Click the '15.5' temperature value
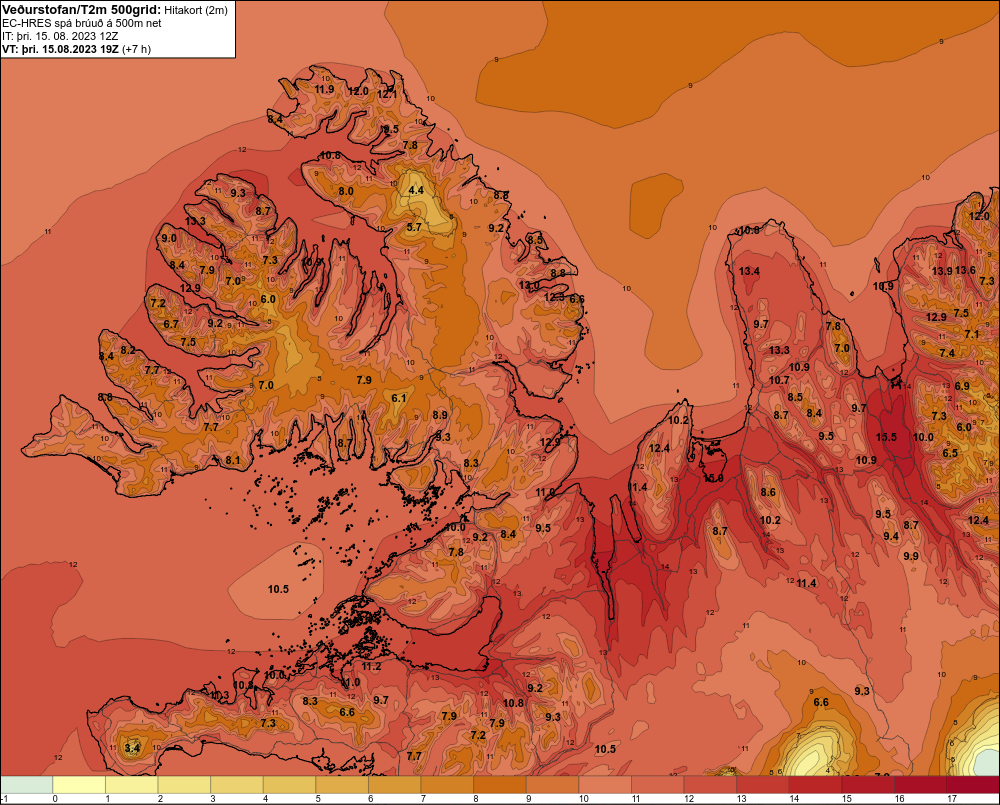 tap(886, 437)
